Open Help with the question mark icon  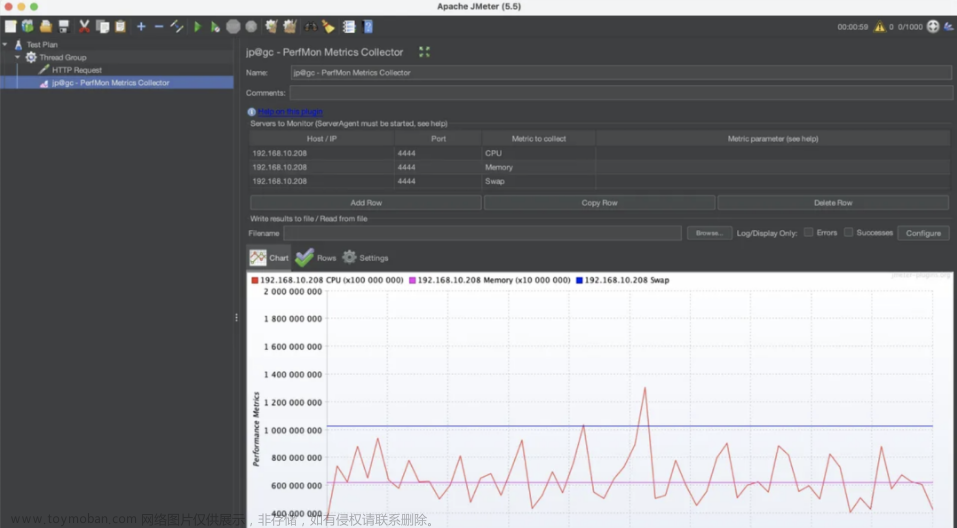(x=368, y=26)
